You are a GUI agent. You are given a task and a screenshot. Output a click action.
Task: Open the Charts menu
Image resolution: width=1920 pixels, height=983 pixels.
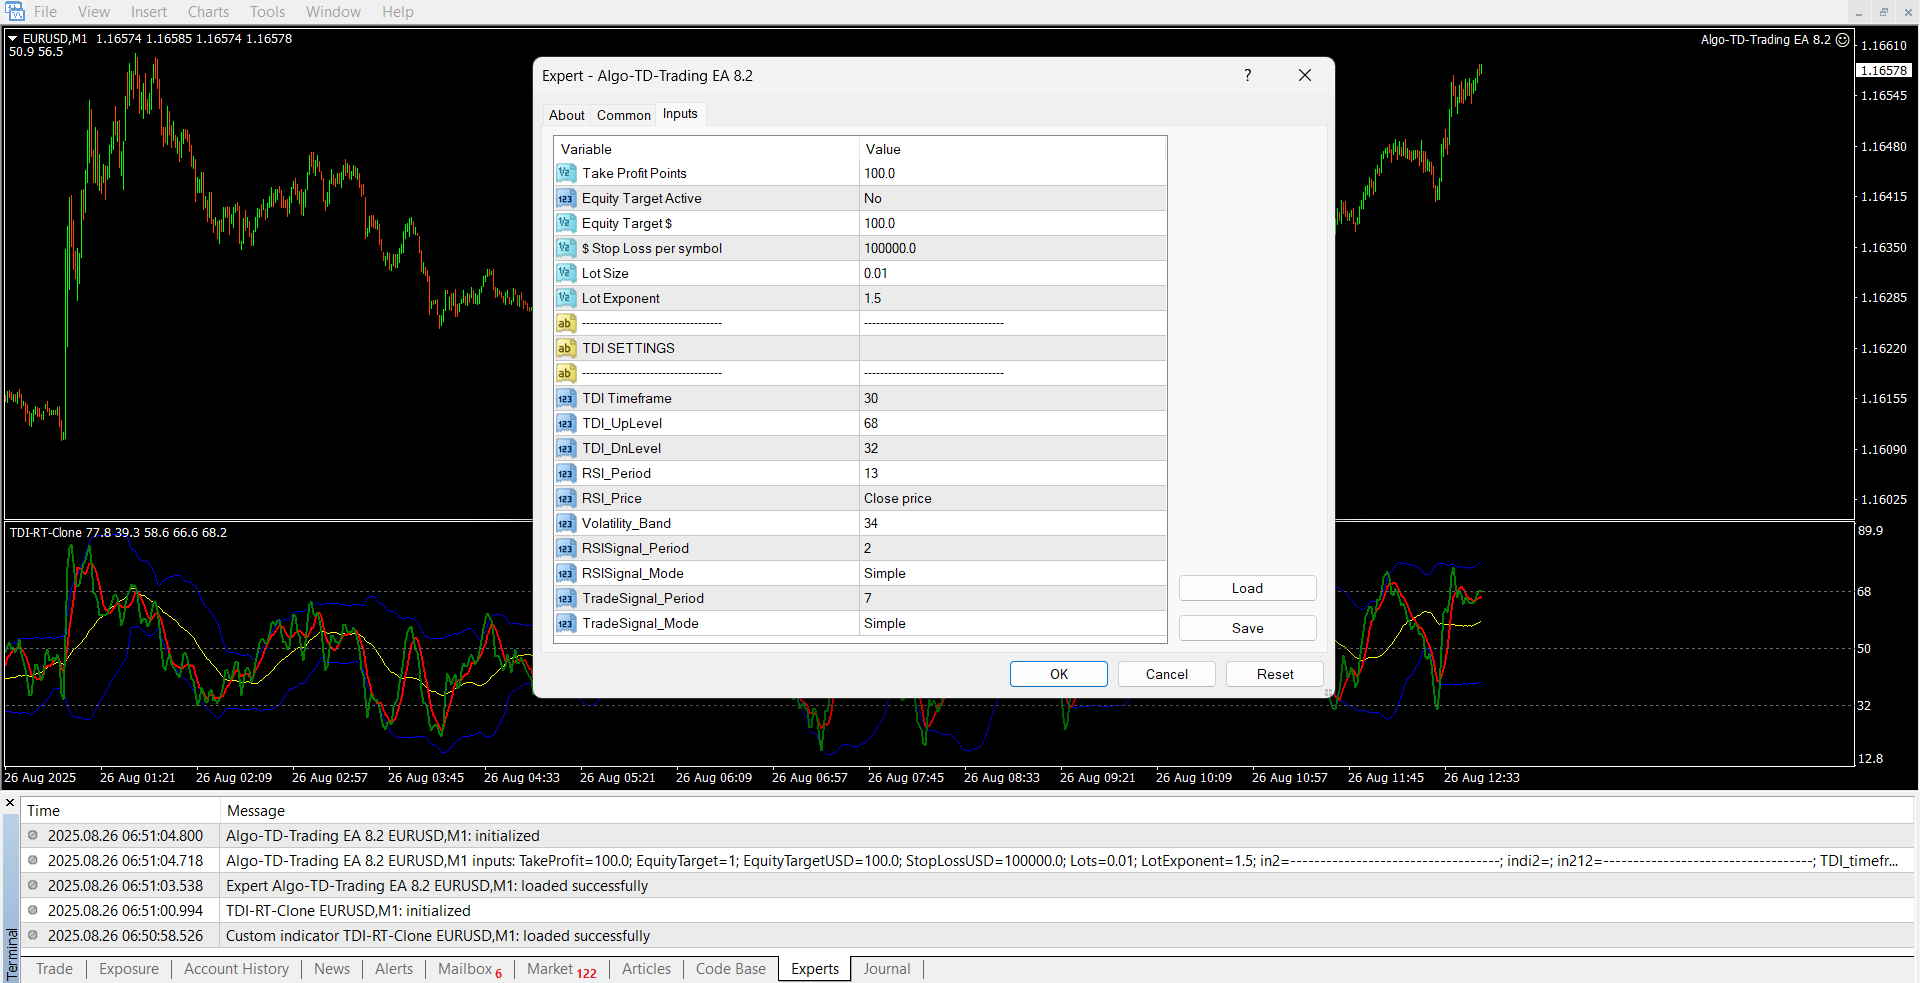pyautogui.click(x=208, y=12)
